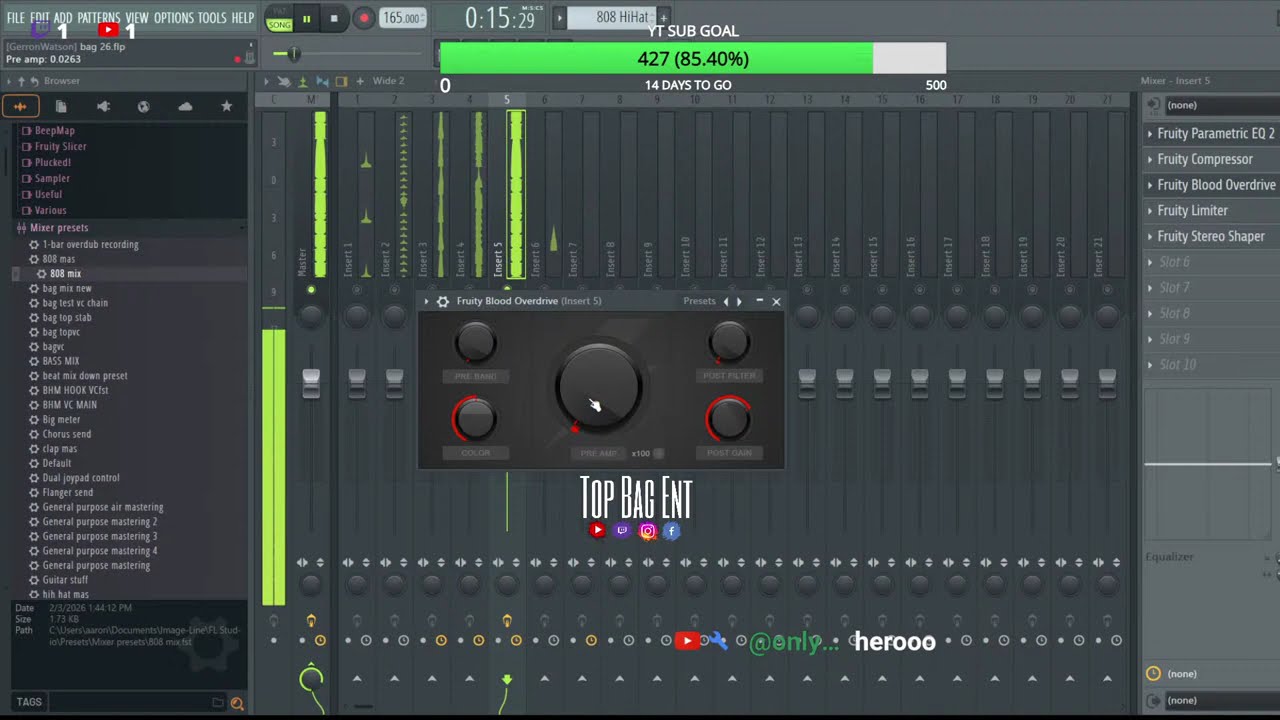Screen dimensions: 1280x720
Task: Click the routing arrow under Insert 1
Action: (x=357, y=679)
